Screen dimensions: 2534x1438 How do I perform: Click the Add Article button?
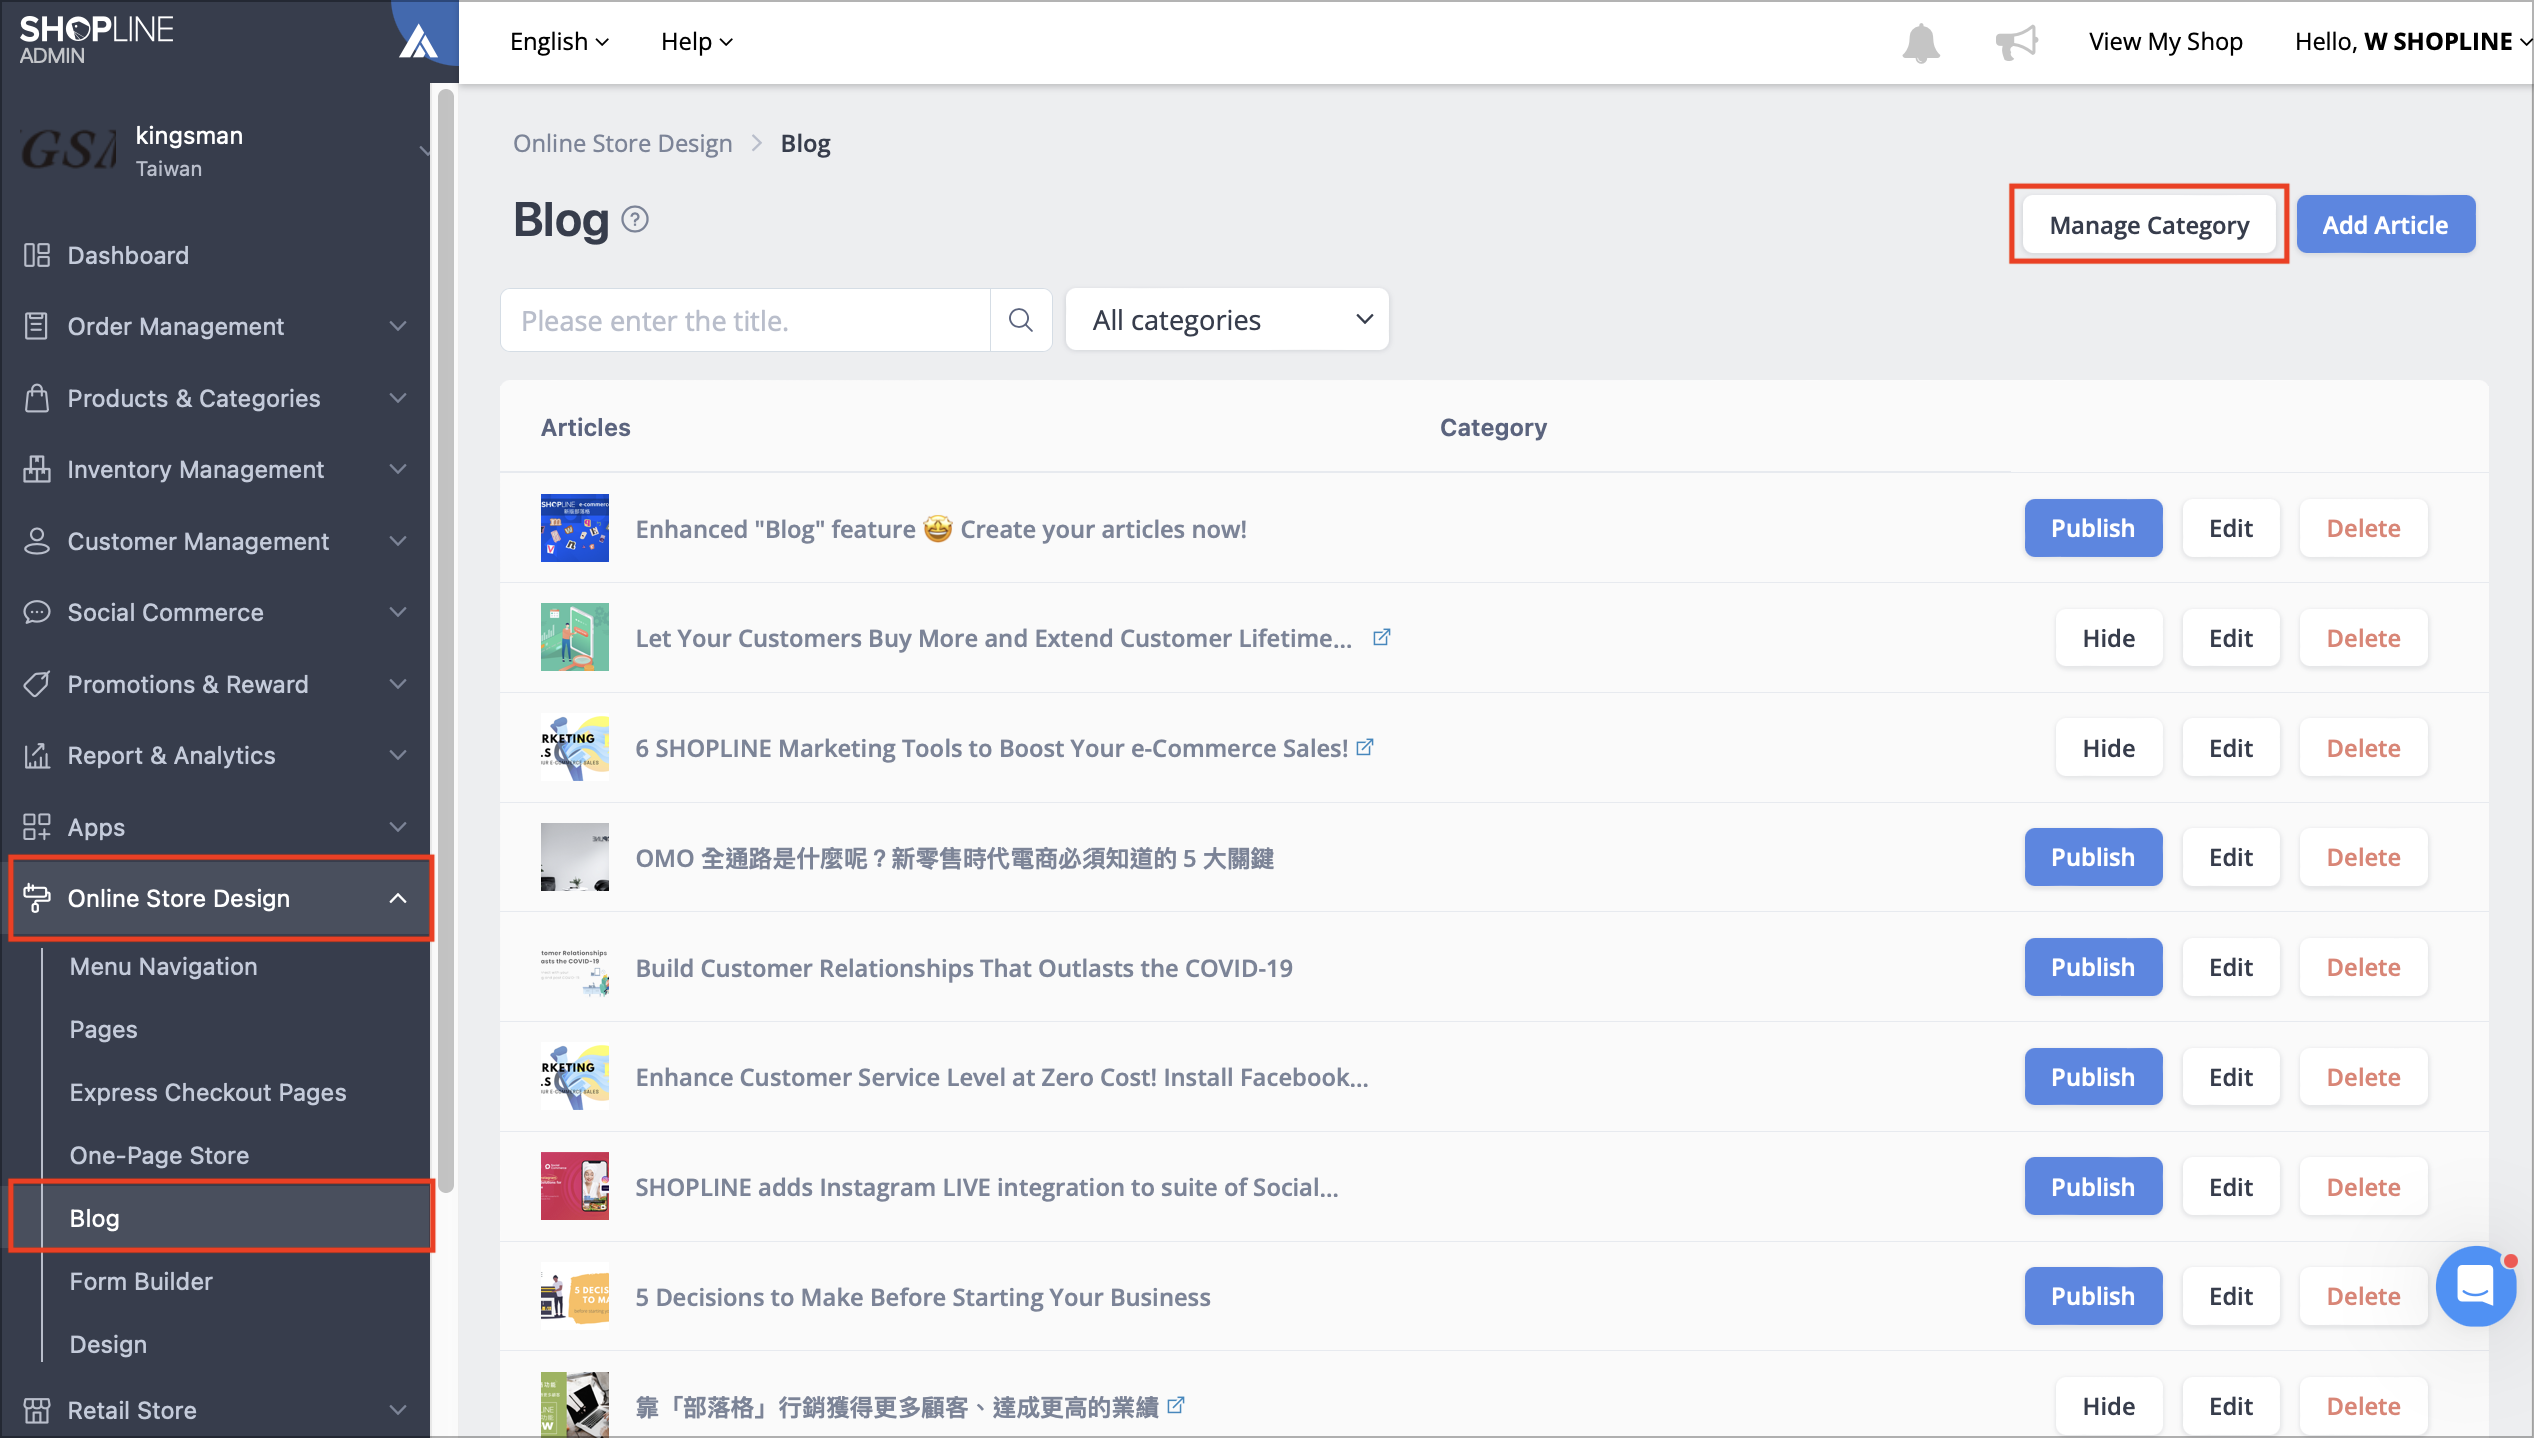(x=2385, y=225)
